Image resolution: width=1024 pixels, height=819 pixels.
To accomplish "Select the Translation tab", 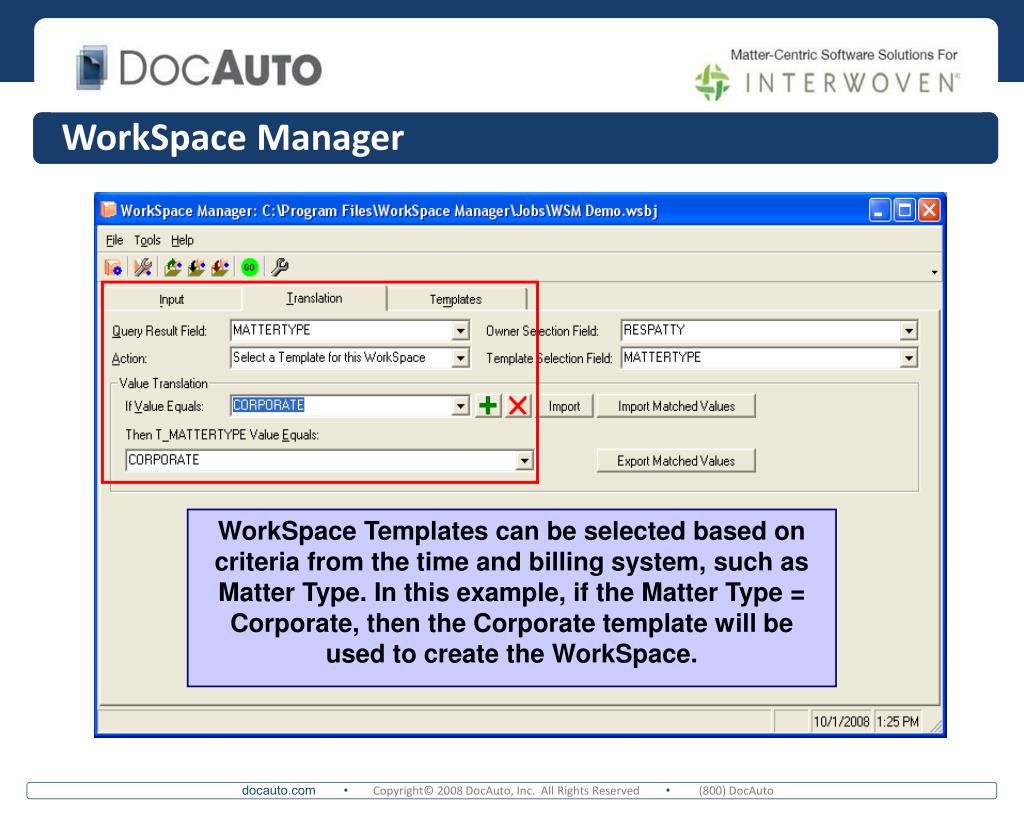I will coord(314,298).
